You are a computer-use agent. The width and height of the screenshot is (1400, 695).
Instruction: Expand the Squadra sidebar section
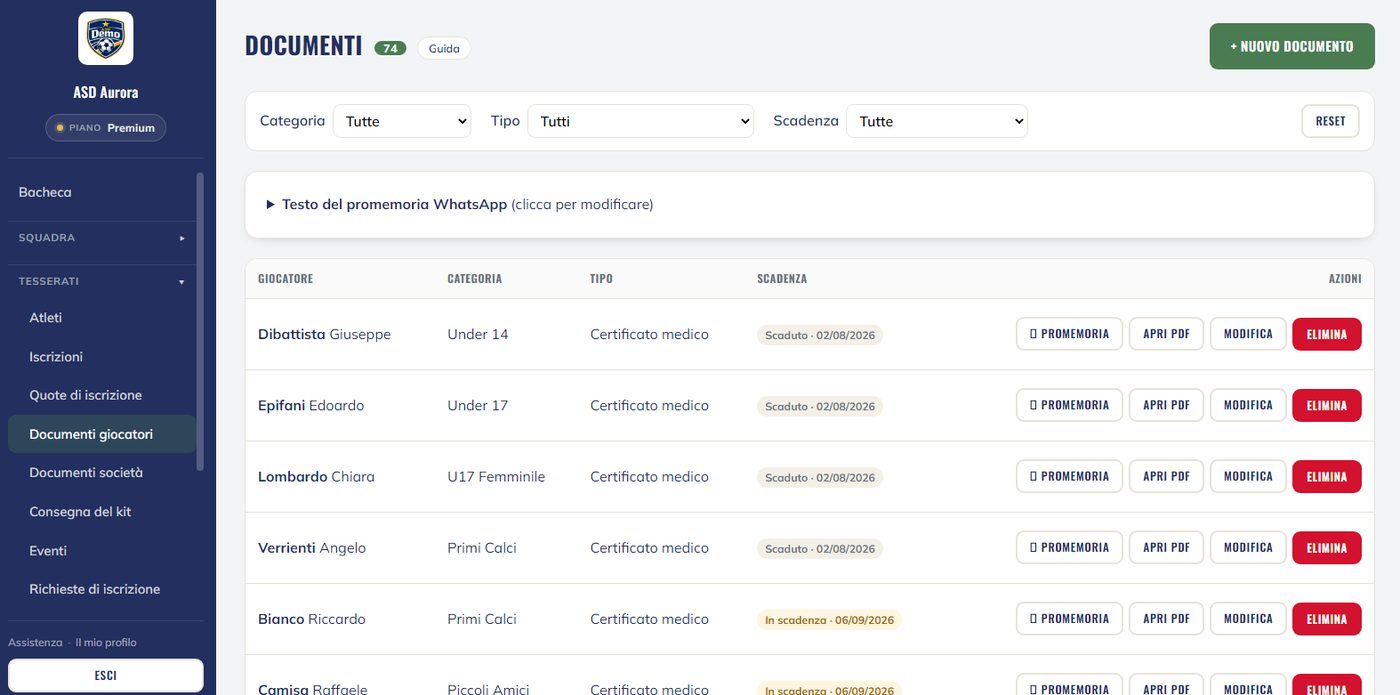102,238
